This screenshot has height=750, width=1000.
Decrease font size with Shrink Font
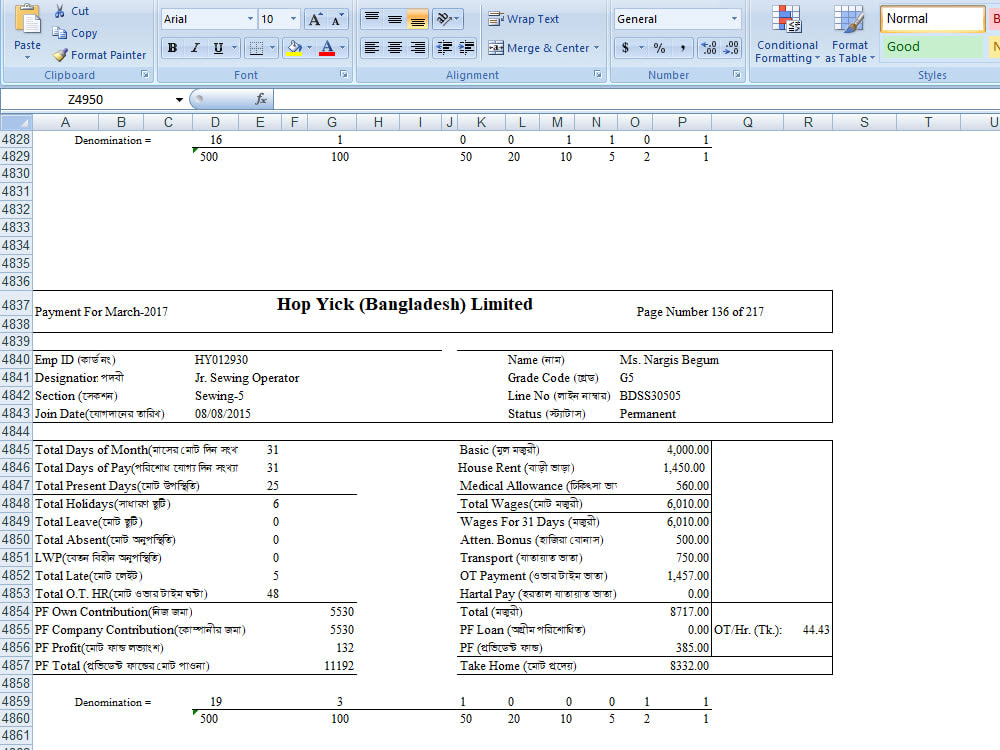[x=336, y=19]
